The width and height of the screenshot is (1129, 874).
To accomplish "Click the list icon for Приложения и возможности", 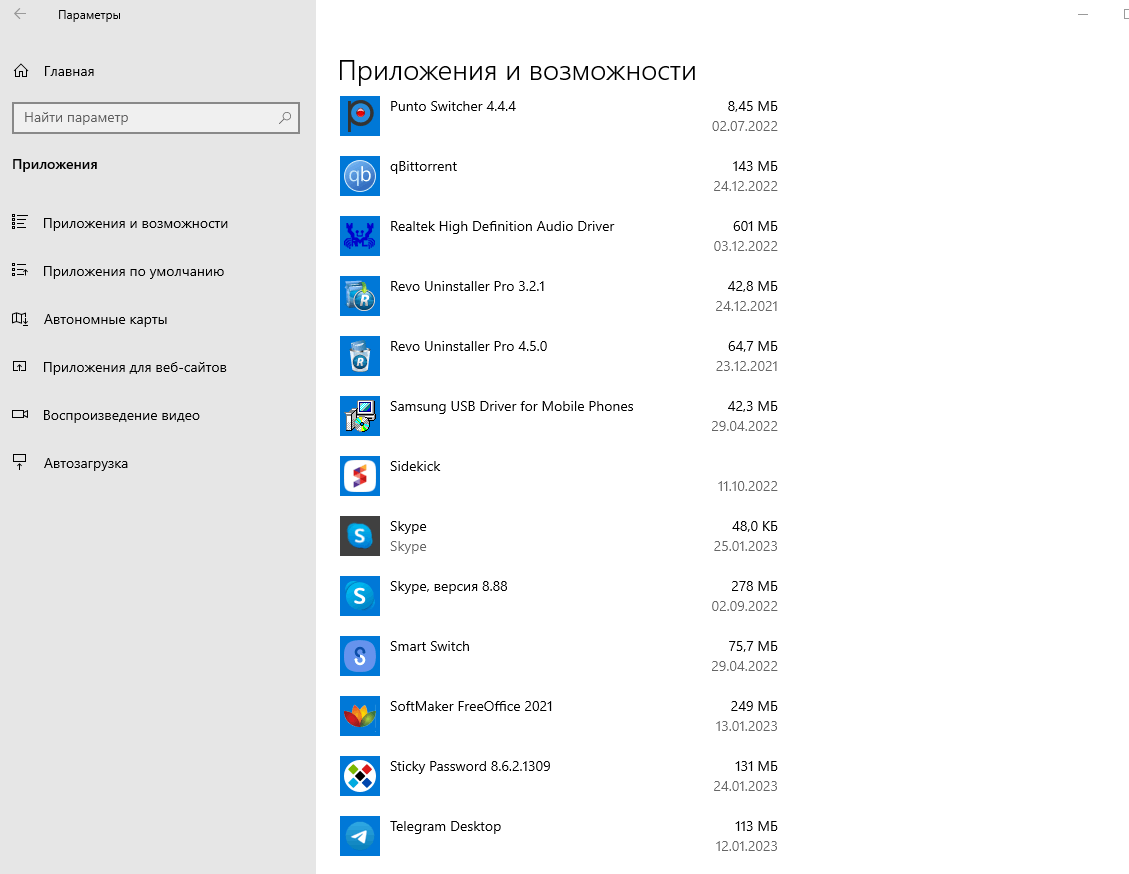I will 19,222.
